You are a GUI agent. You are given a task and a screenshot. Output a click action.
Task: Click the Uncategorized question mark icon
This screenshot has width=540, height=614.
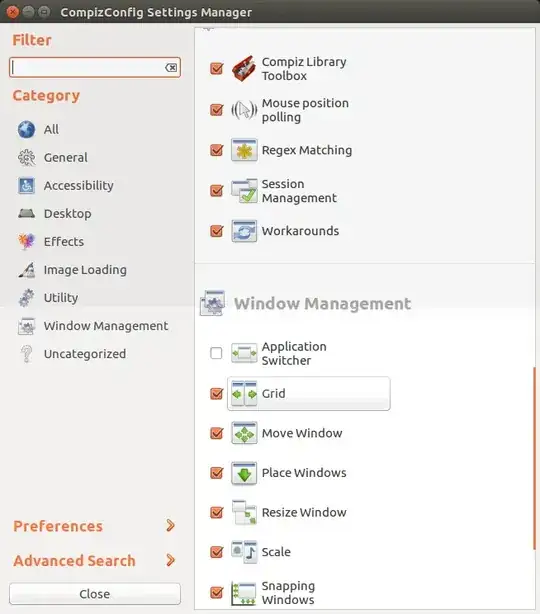(x=26, y=354)
